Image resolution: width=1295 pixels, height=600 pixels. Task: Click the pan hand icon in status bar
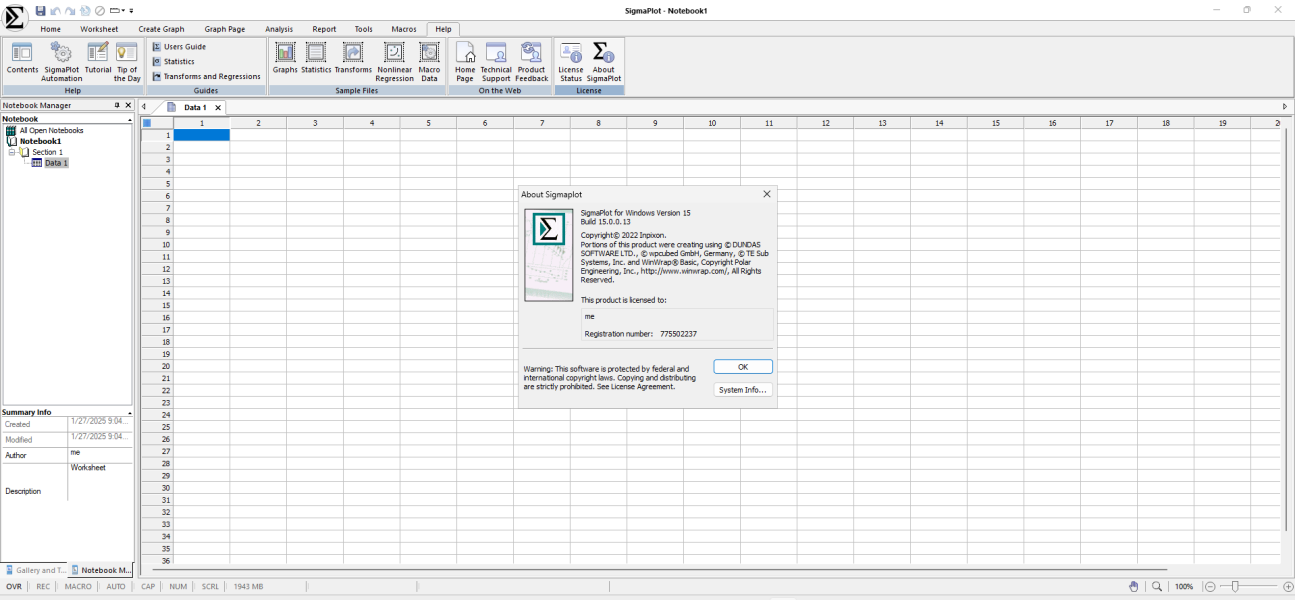pos(1134,587)
